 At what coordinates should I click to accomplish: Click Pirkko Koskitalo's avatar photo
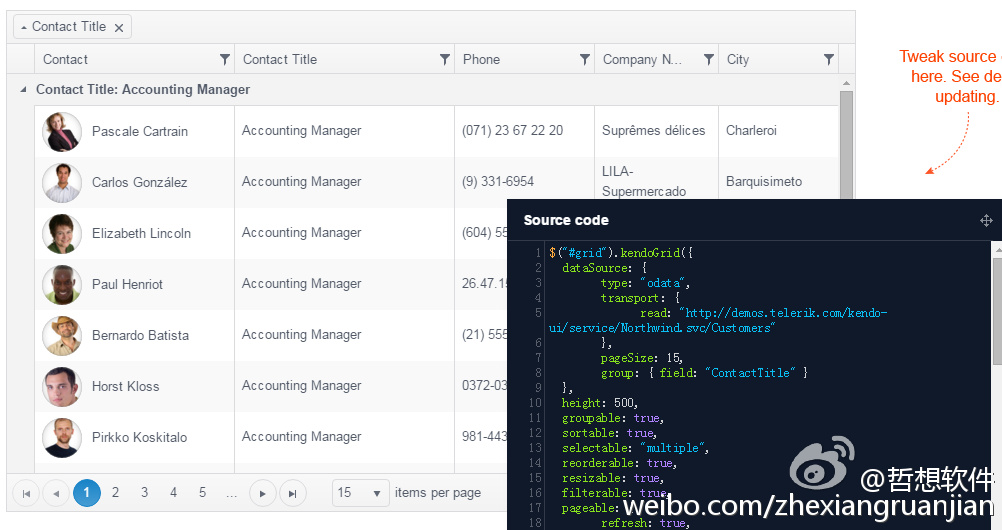[x=62, y=438]
